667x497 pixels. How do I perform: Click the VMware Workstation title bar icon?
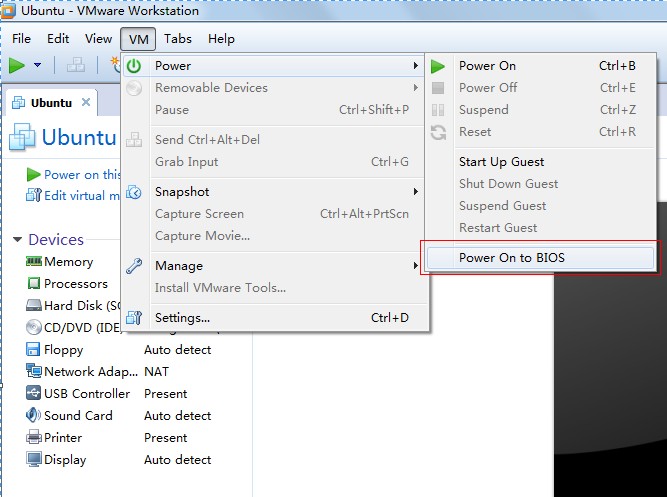tap(8, 11)
